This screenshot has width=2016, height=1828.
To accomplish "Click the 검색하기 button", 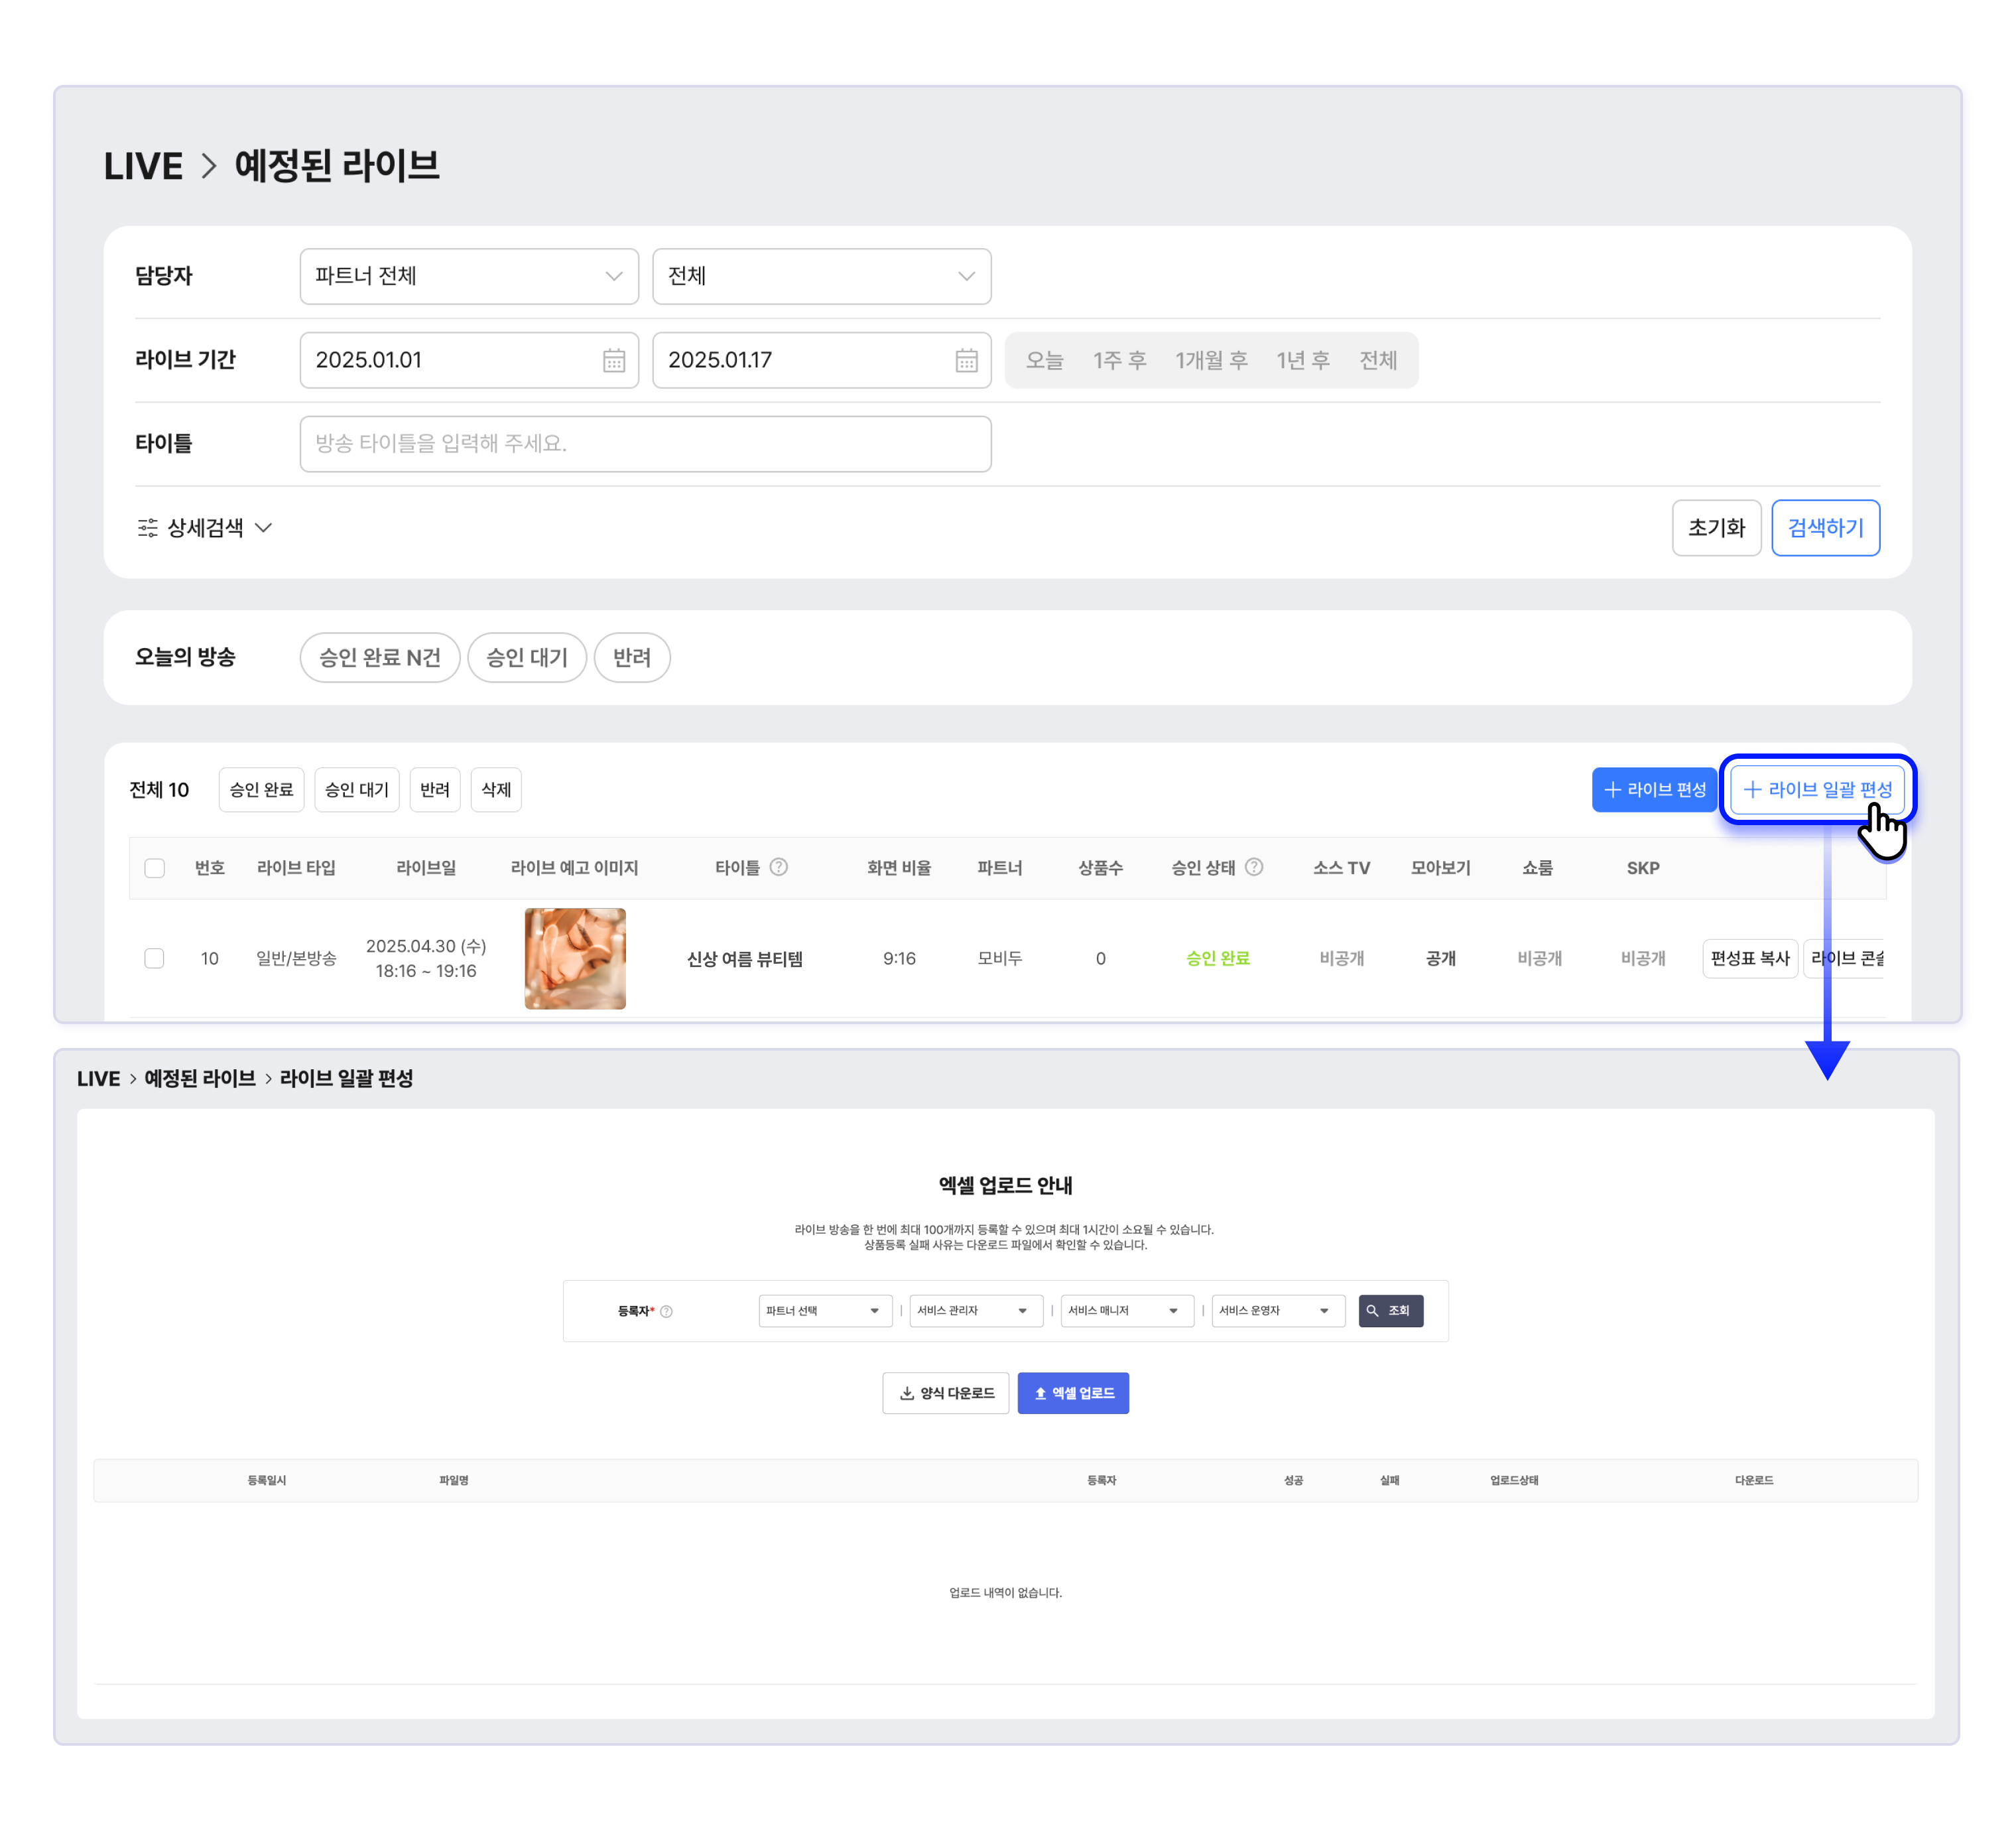I will click(1824, 527).
